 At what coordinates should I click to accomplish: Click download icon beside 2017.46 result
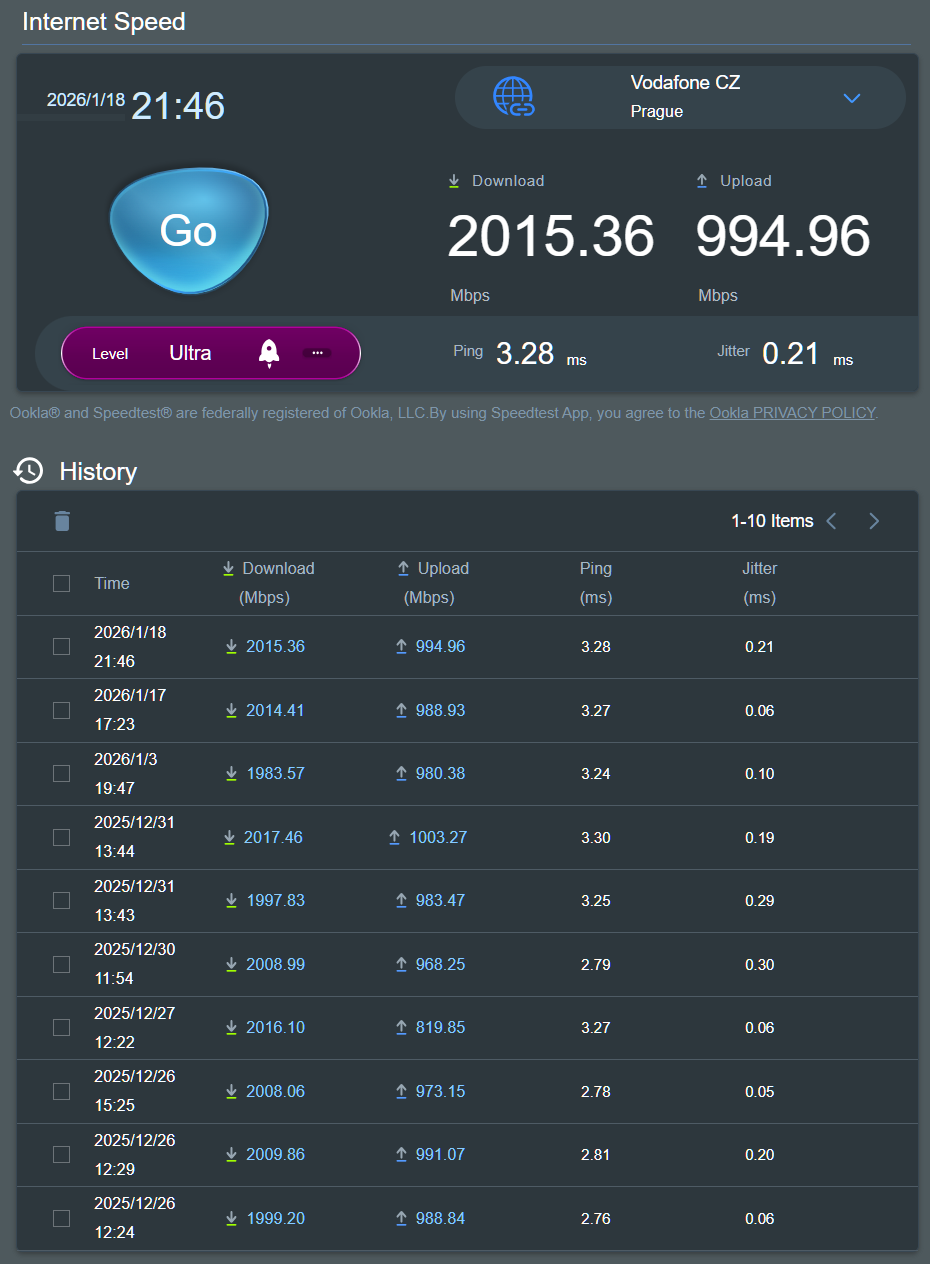[x=230, y=837]
